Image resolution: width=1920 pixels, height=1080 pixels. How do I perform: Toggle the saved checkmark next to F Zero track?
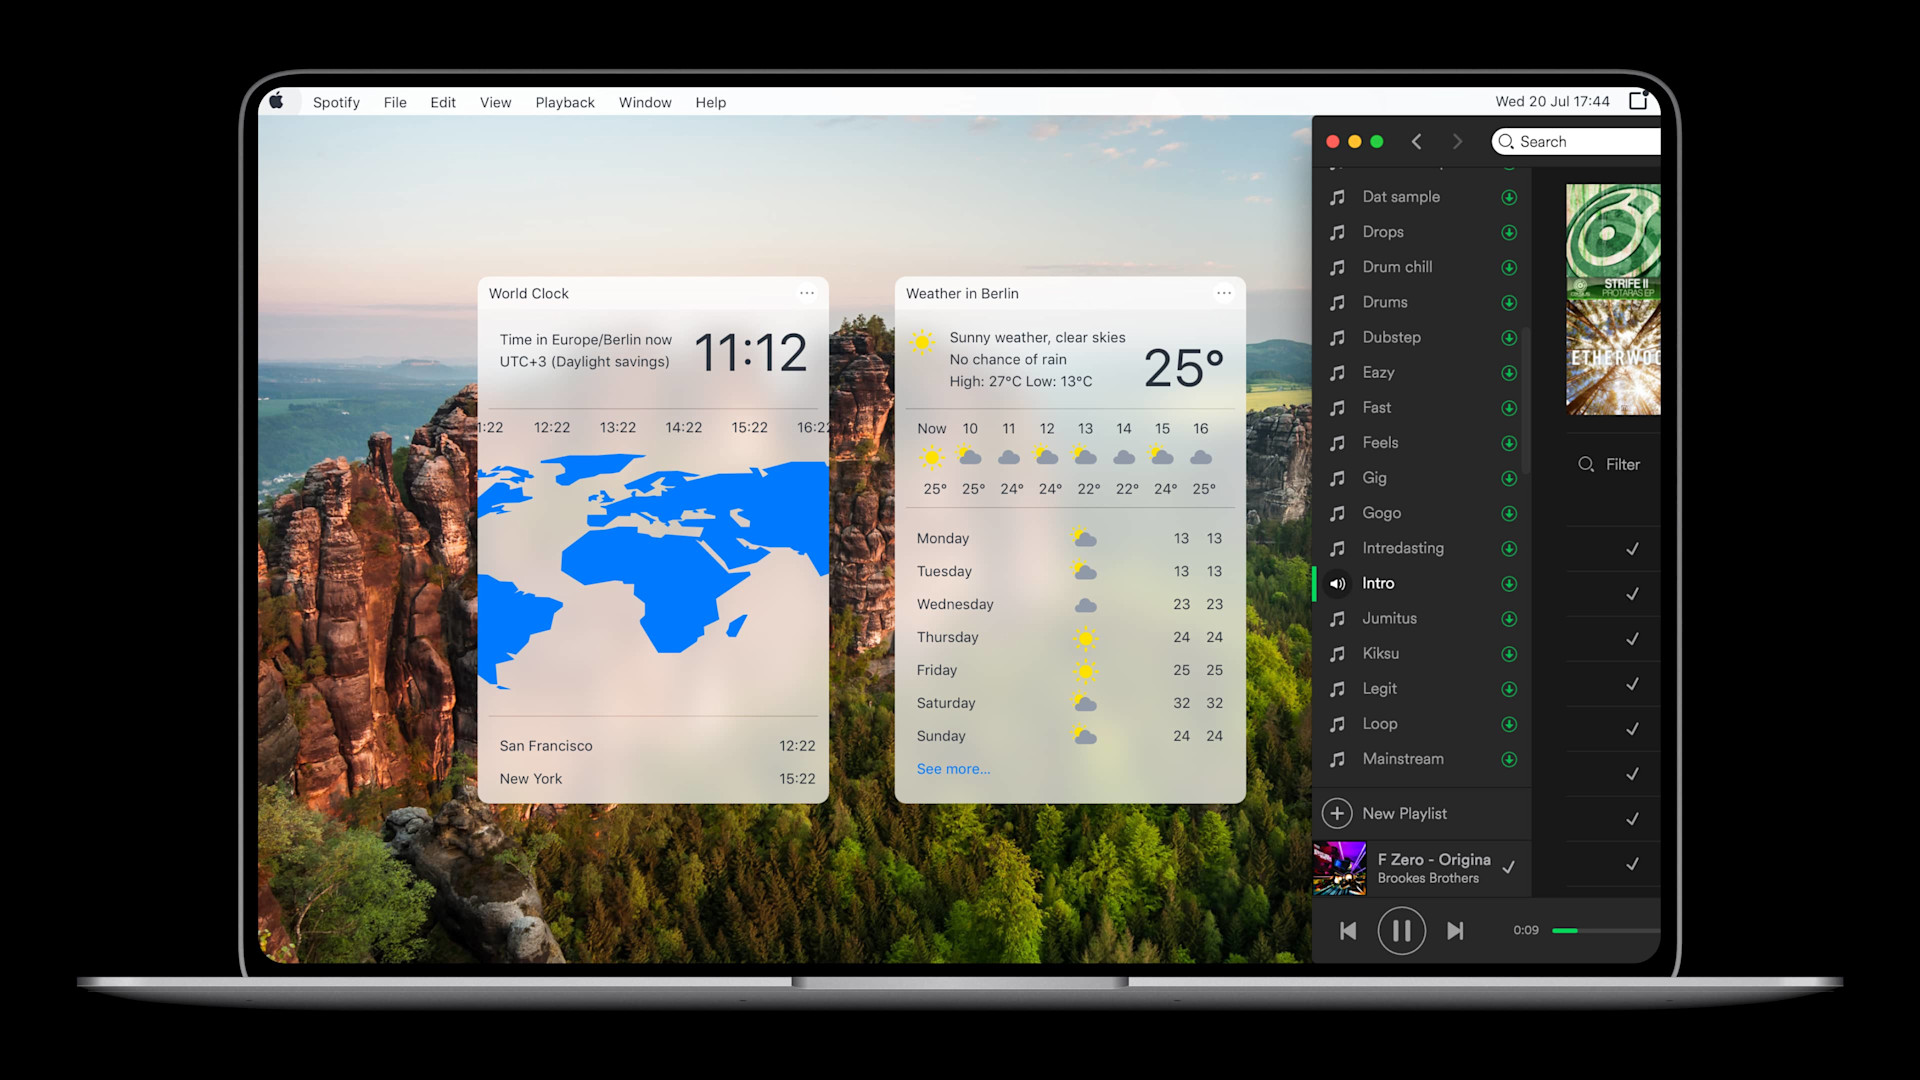pos(1509,868)
